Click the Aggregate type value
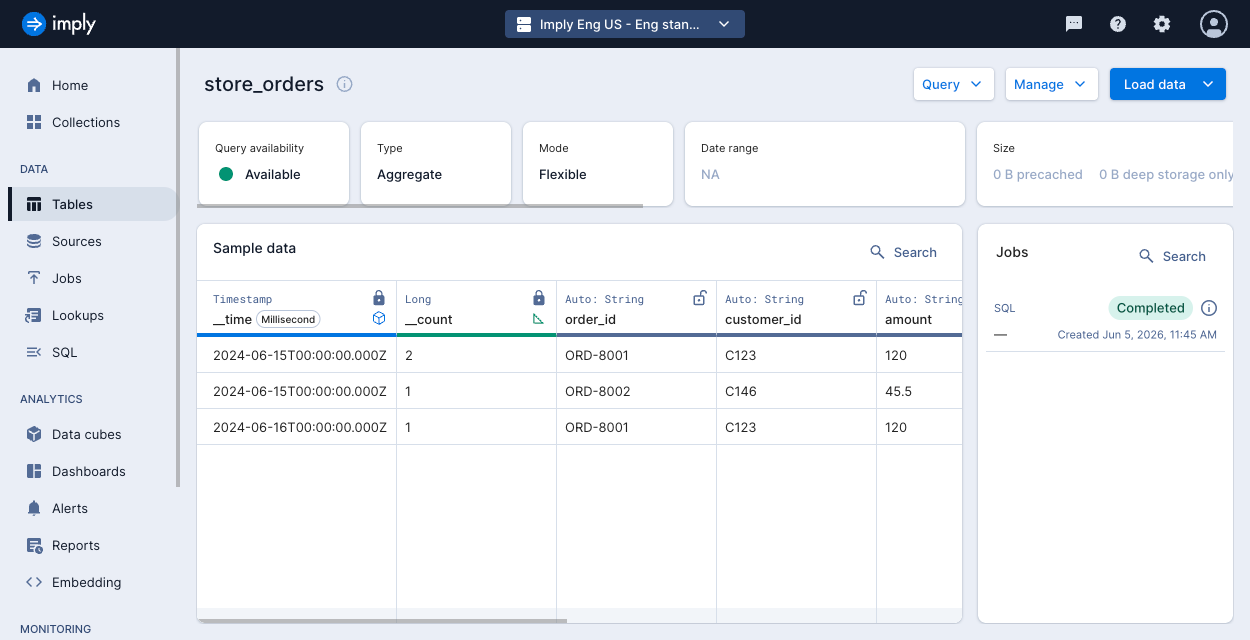The width and height of the screenshot is (1250, 640). click(409, 174)
